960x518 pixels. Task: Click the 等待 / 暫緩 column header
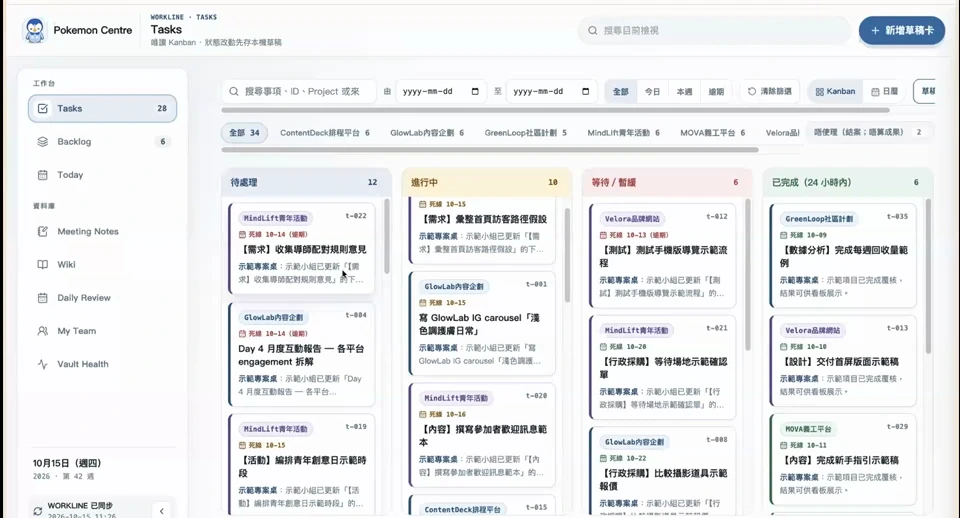pyautogui.click(x=667, y=182)
